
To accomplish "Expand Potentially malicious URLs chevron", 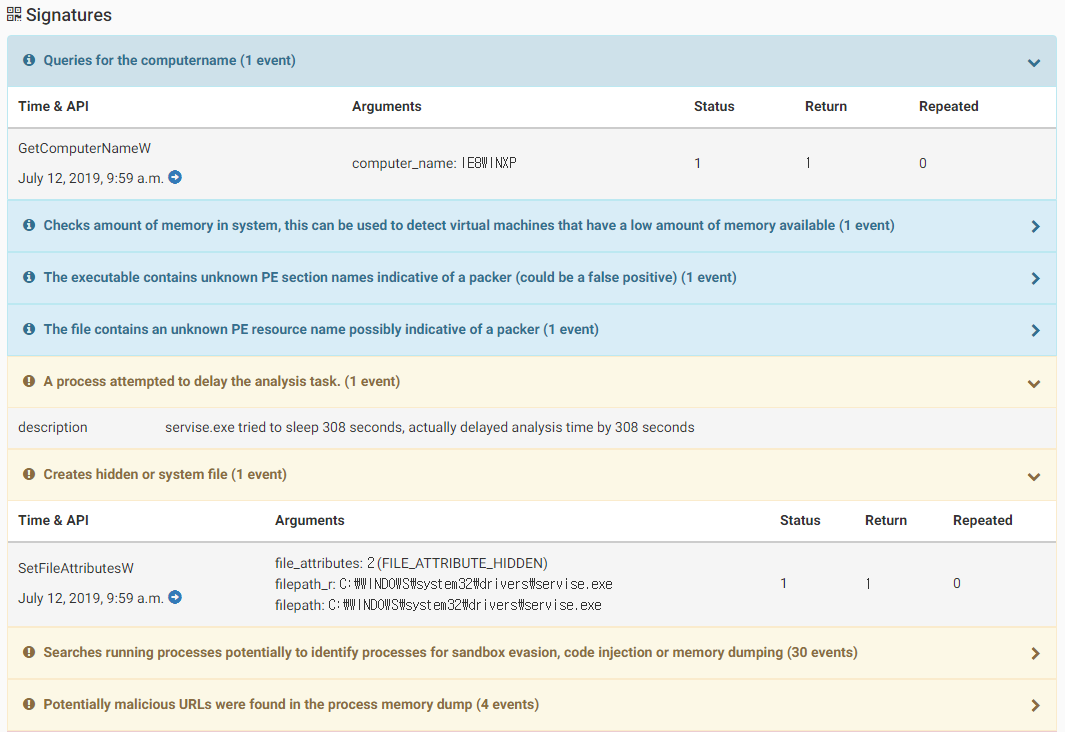I will click(1035, 706).
